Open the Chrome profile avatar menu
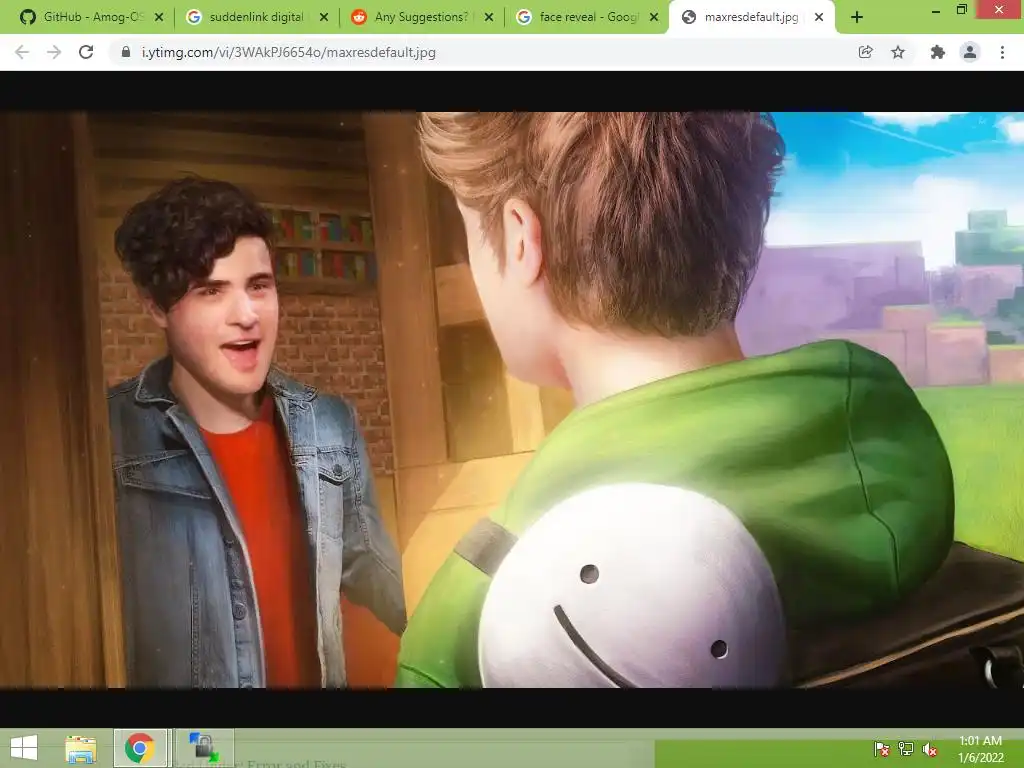The width and height of the screenshot is (1024, 768). coord(970,52)
